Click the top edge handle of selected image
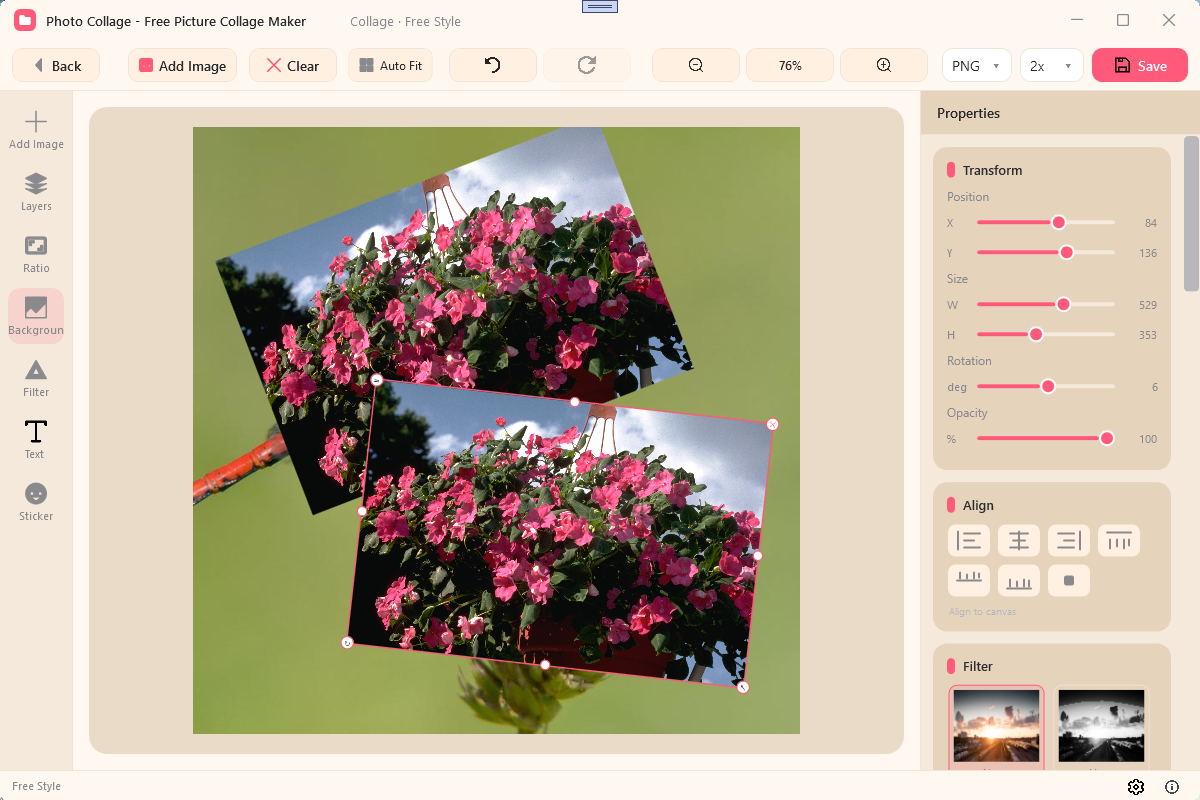The height and width of the screenshot is (800, 1200). point(575,402)
